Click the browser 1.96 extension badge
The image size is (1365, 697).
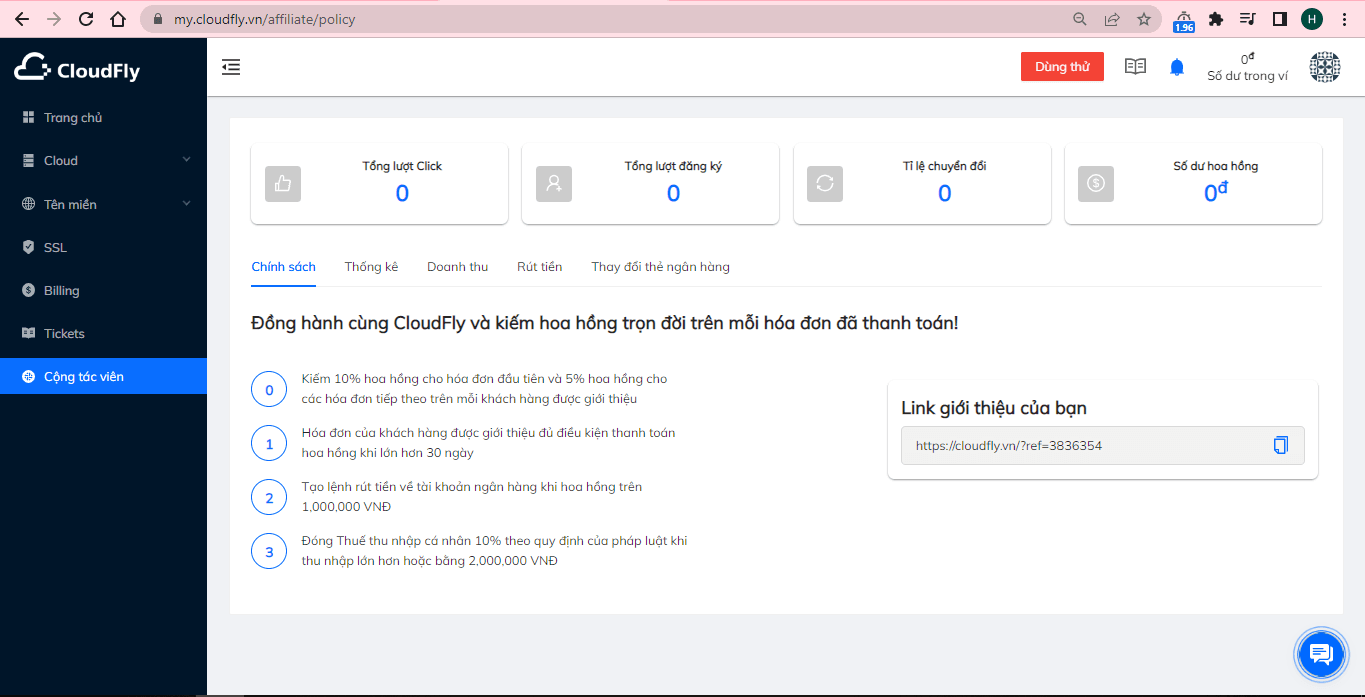pyautogui.click(x=1184, y=20)
